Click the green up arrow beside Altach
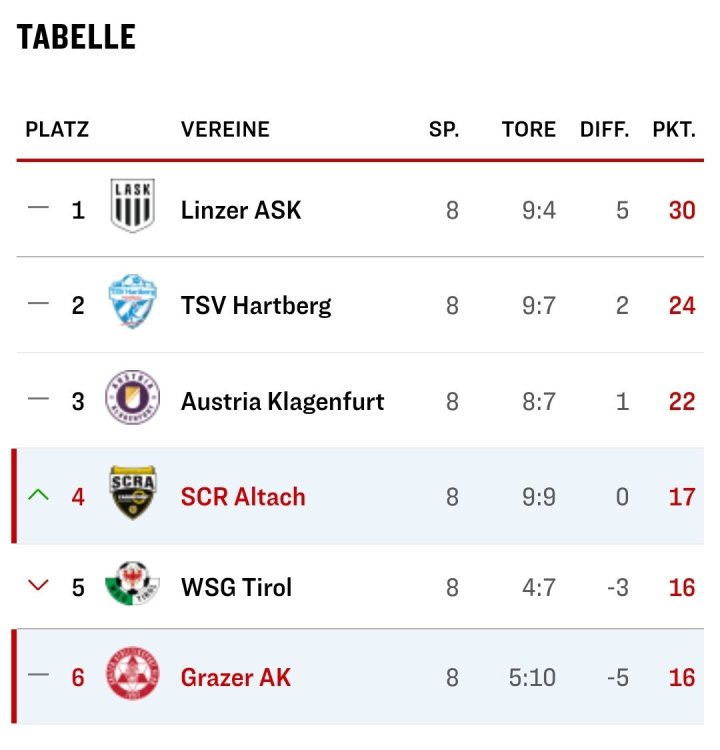Screen dimensions: 720x750 coord(38,494)
